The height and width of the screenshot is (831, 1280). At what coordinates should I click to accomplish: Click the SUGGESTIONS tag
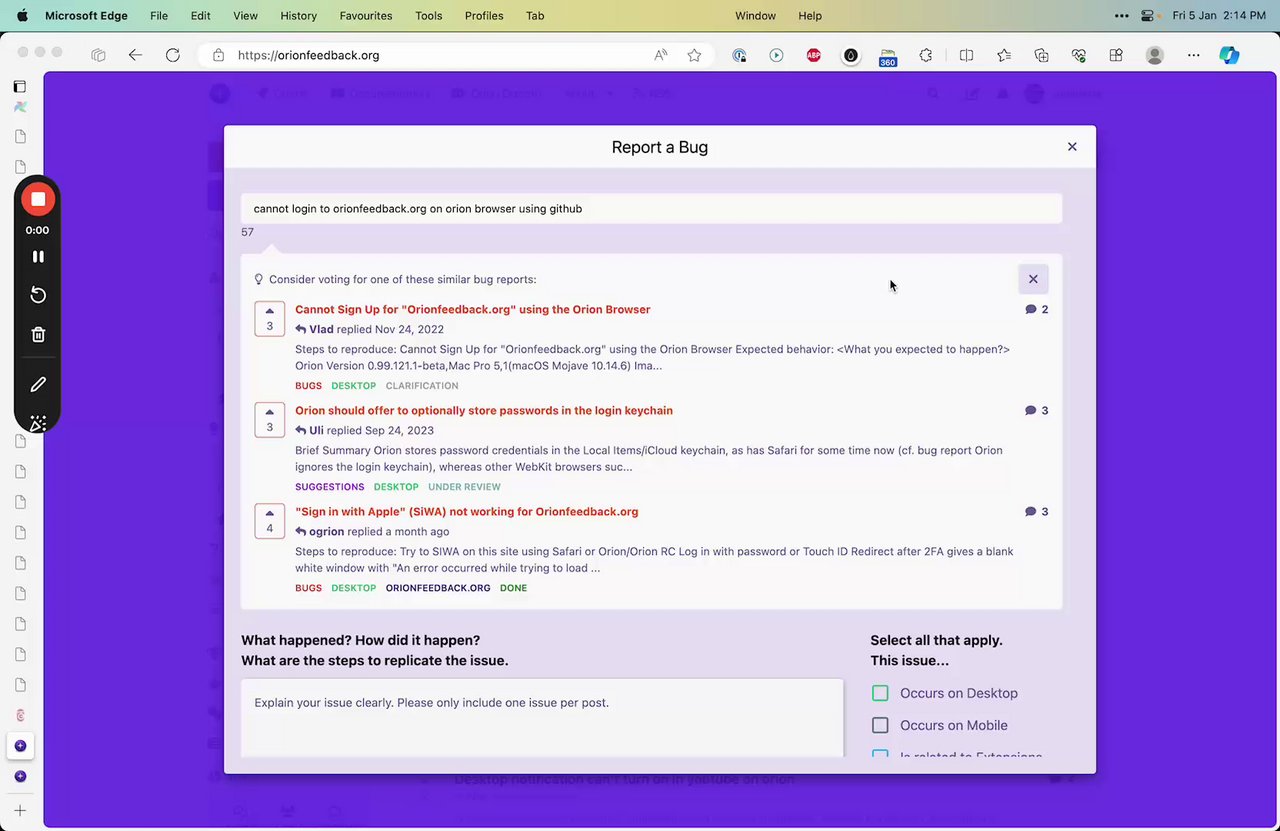[329, 487]
